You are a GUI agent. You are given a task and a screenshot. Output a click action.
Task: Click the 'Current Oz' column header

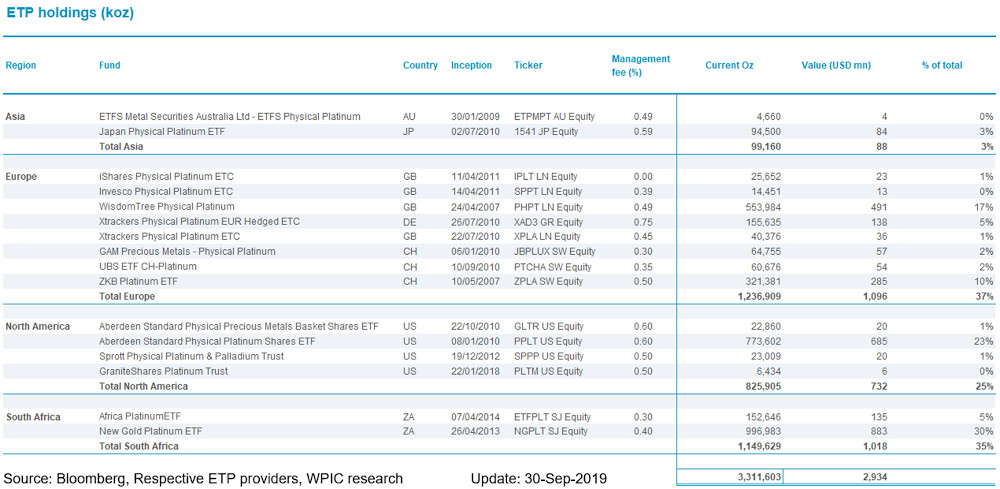pos(730,65)
